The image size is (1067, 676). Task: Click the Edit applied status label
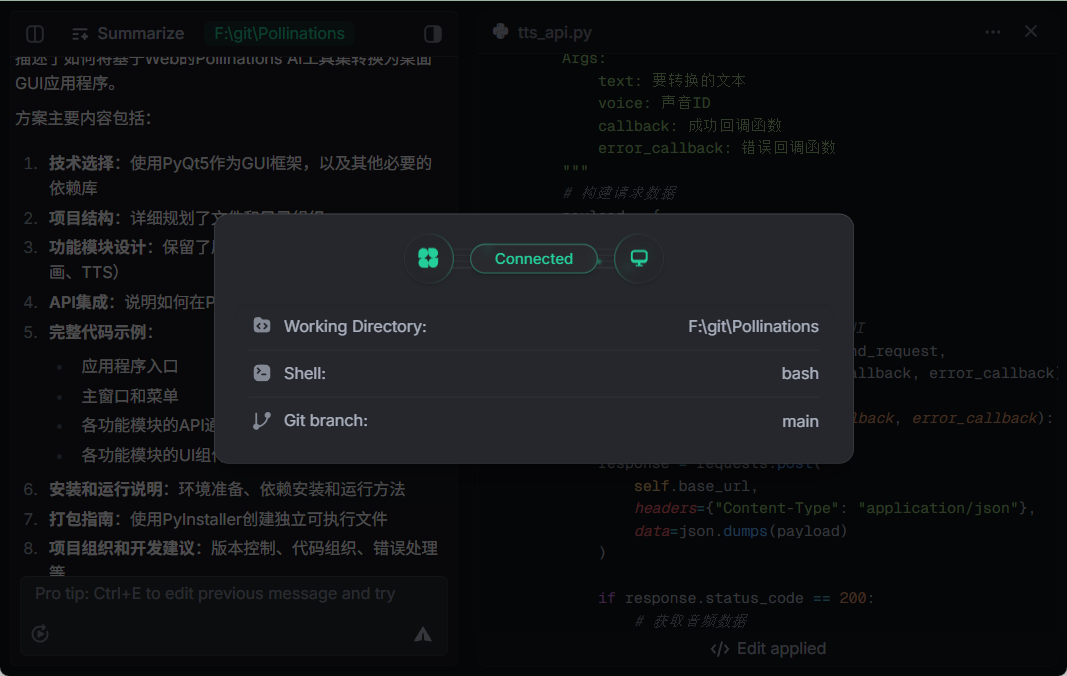coord(781,649)
